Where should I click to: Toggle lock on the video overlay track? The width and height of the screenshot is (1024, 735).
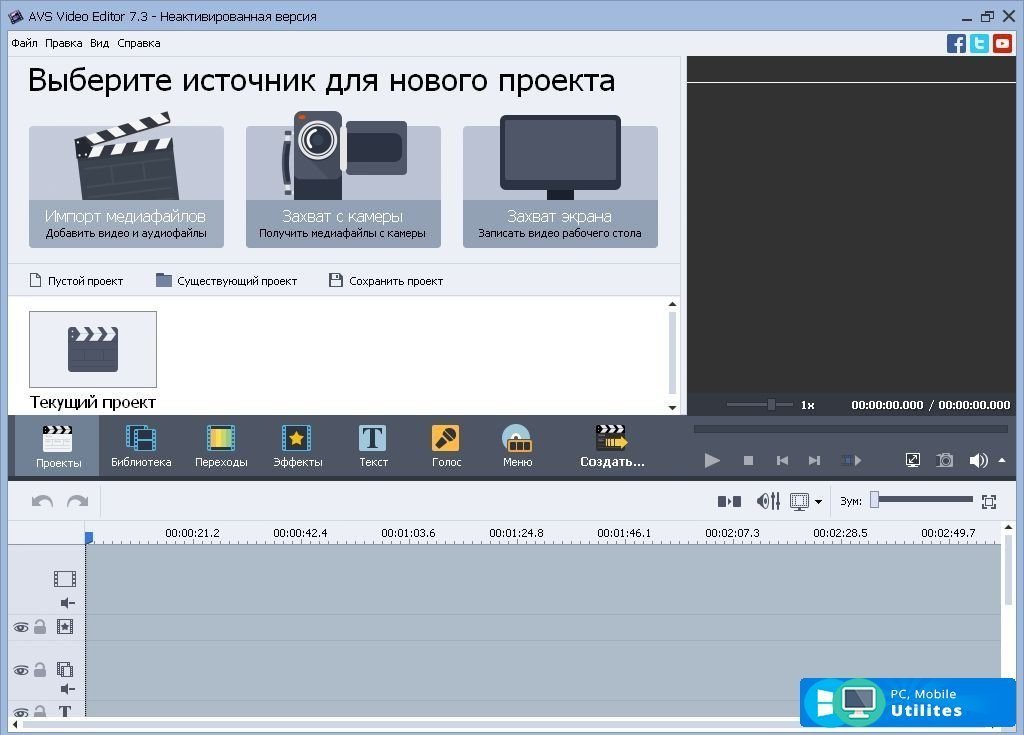click(x=40, y=670)
